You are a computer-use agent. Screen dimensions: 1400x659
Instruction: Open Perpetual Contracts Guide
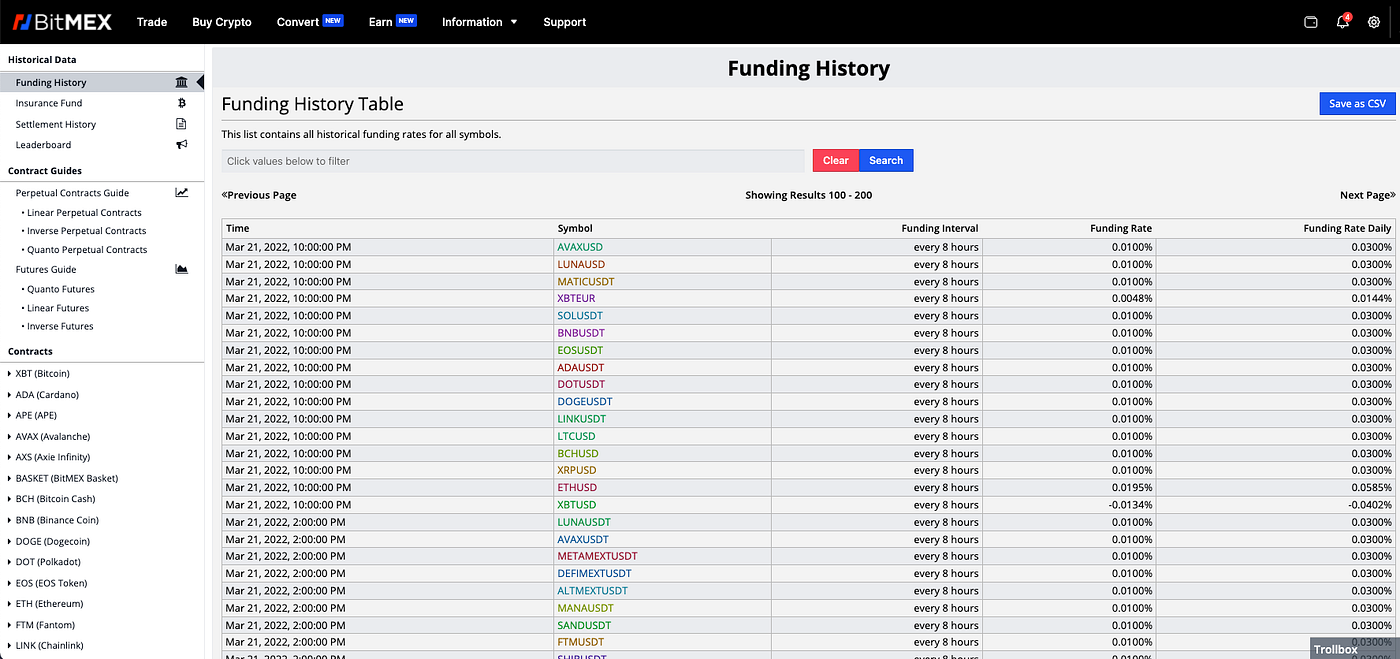[x=72, y=193]
